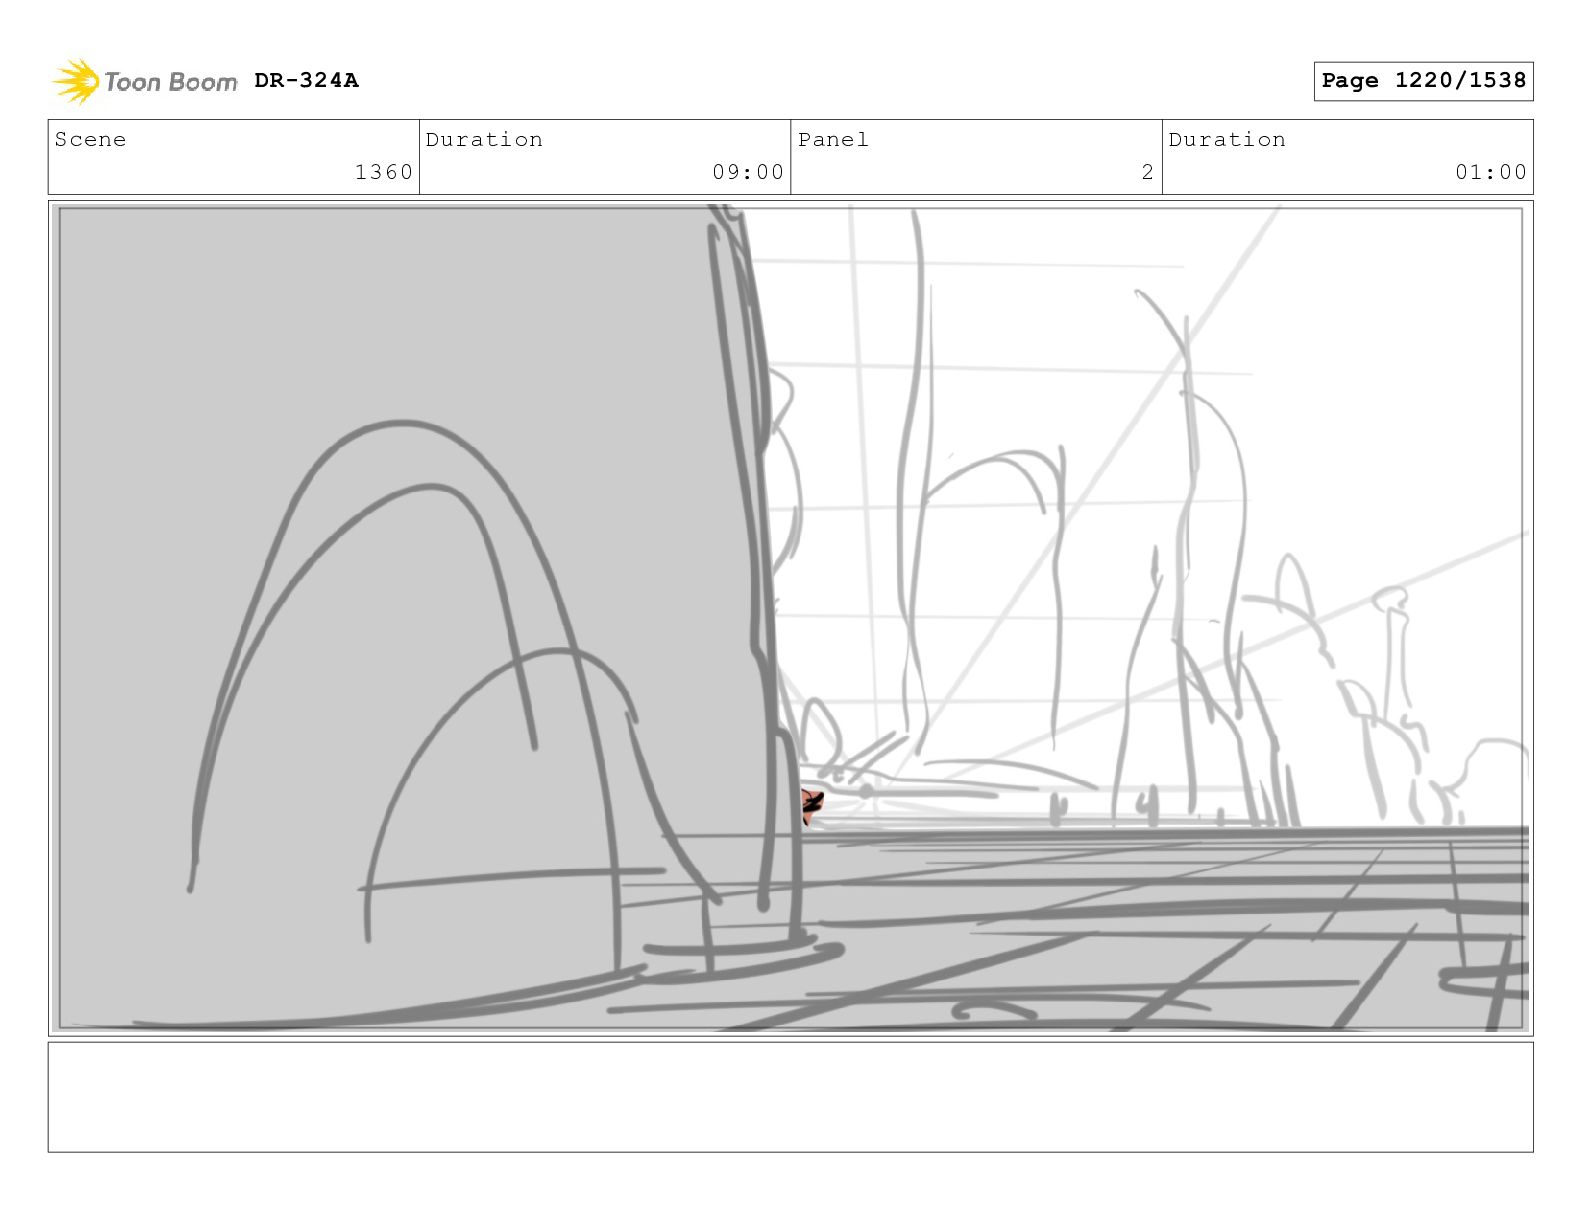Select the Panel label

coord(833,139)
